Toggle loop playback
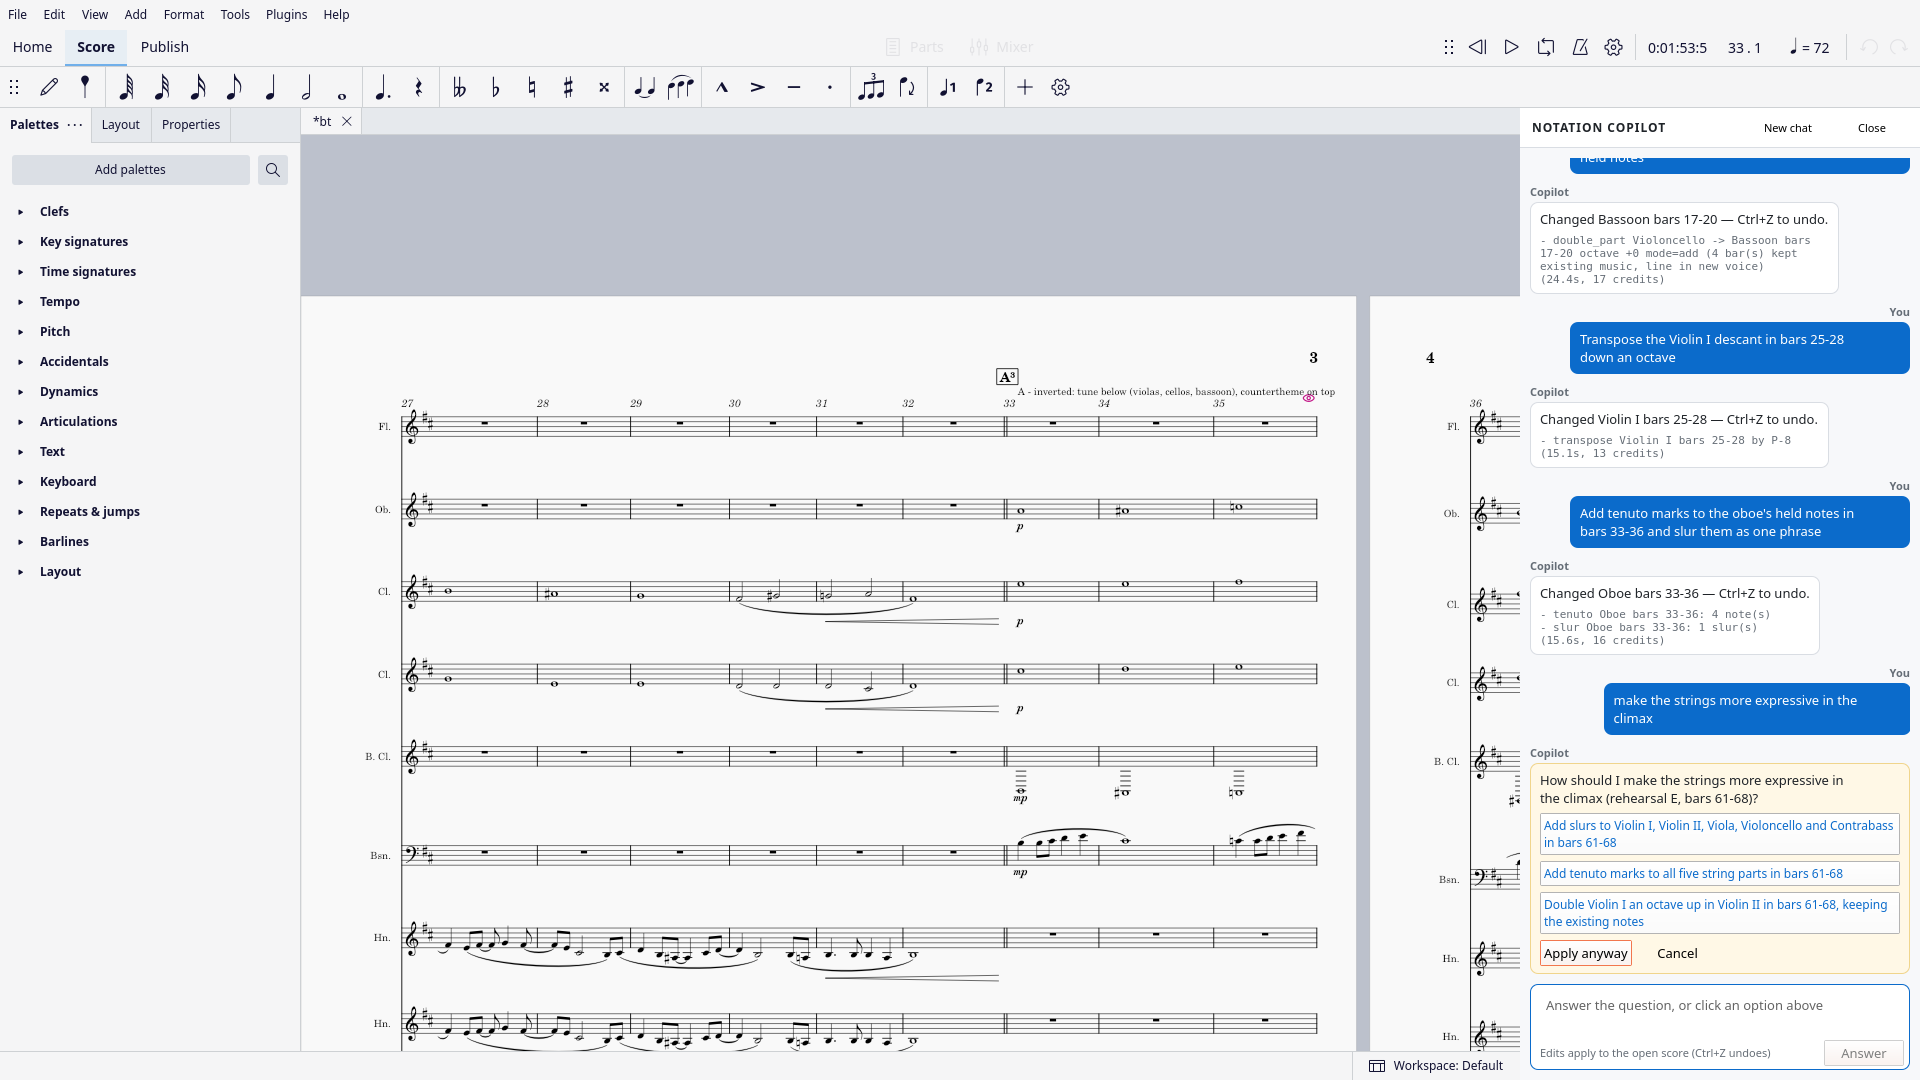Image resolution: width=1920 pixels, height=1080 pixels. pos(1546,47)
